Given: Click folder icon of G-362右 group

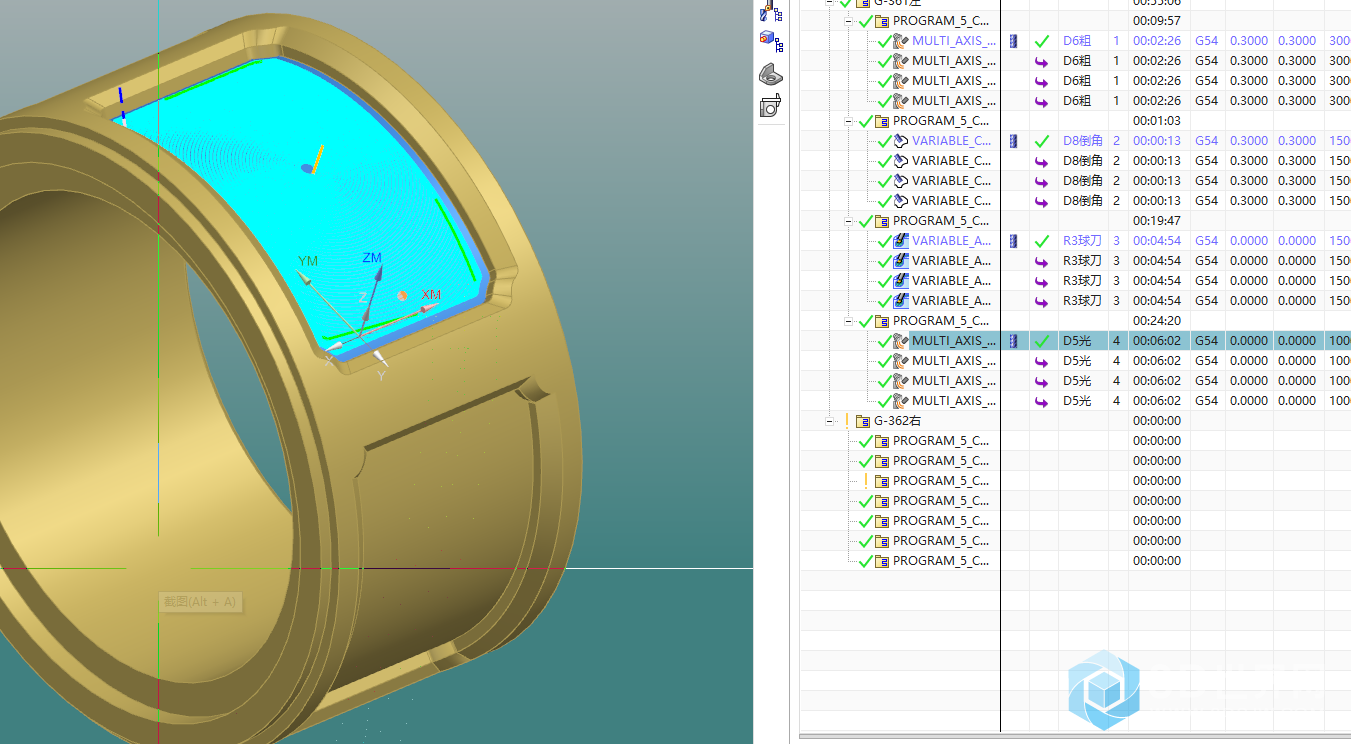Looking at the screenshot, I should pyautogui.click(x=863, y=421).
